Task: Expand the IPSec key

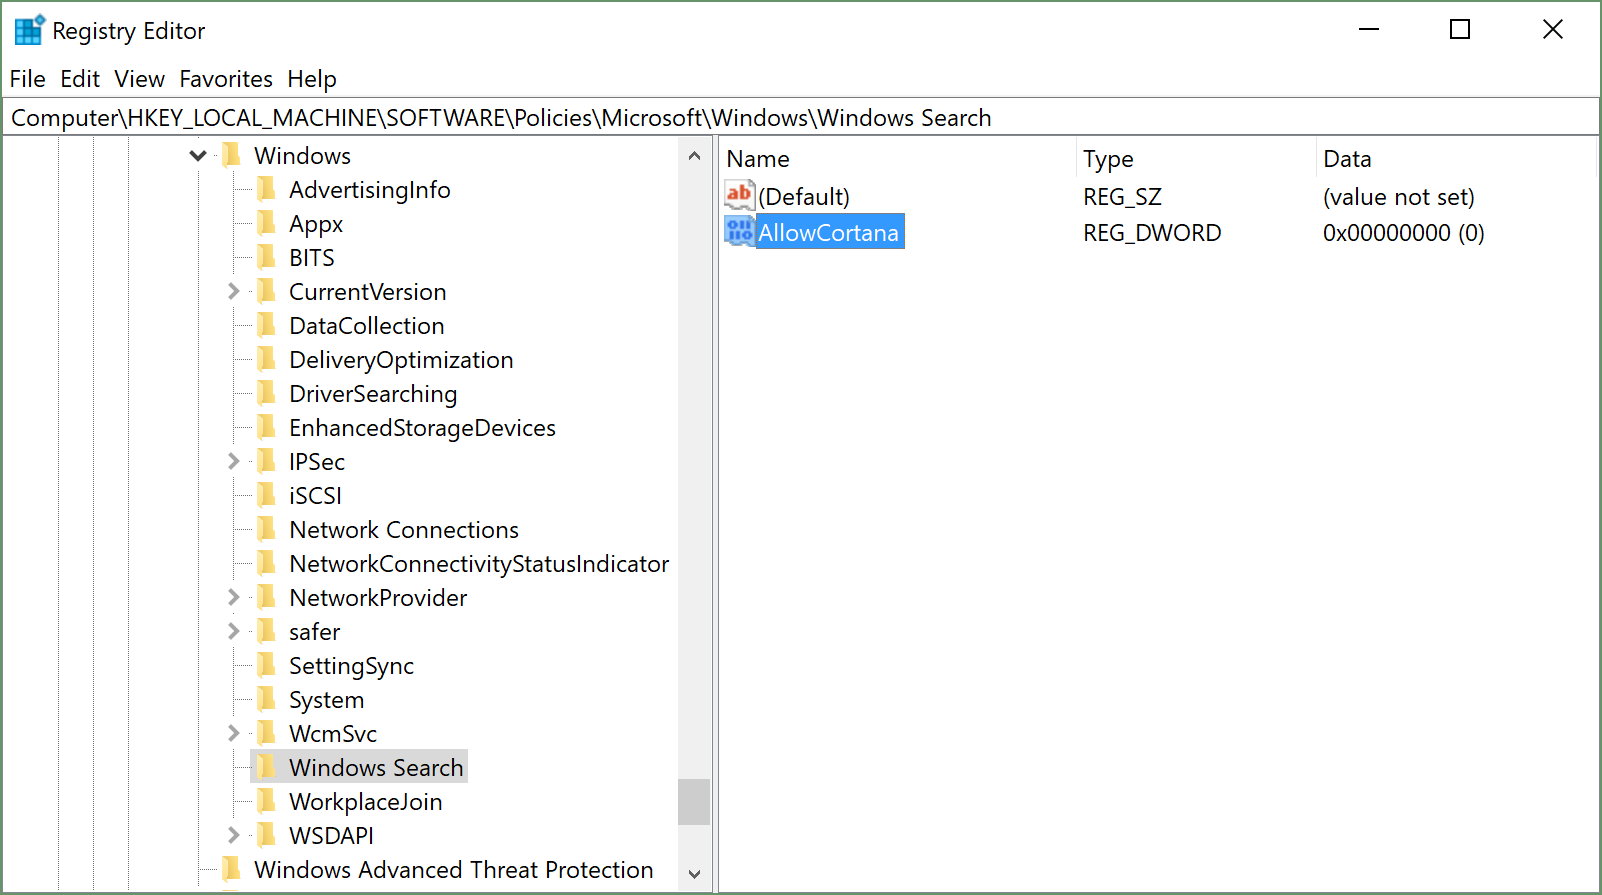Action: pos(233,461)
